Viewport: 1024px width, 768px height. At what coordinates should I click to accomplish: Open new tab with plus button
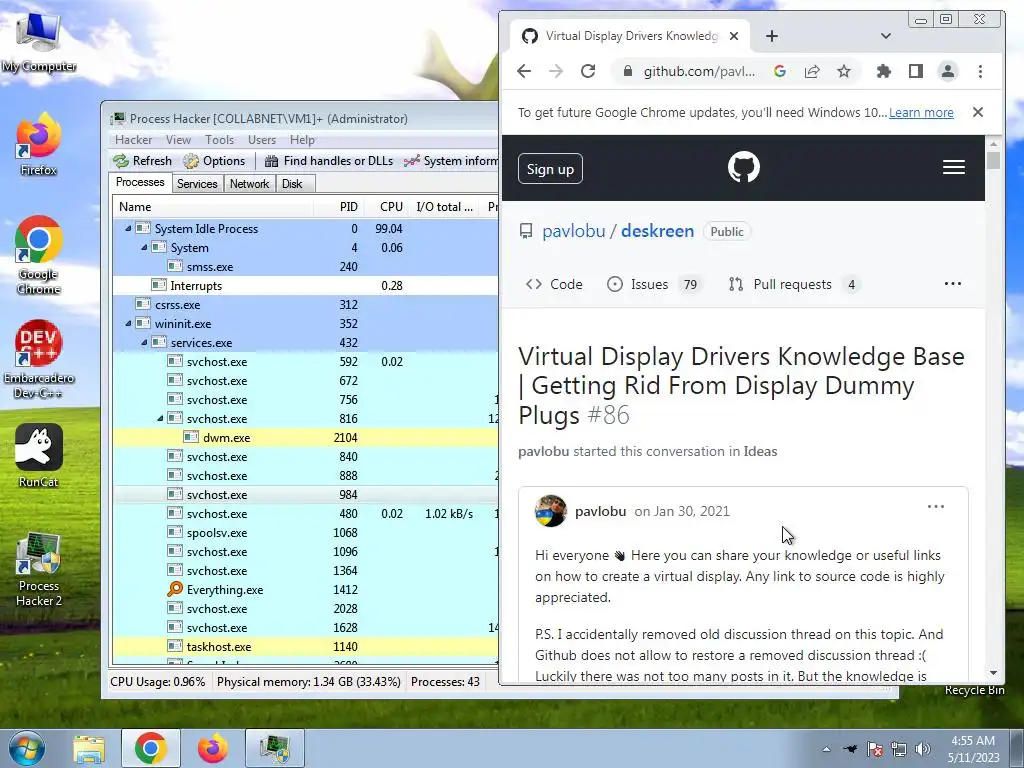pyautogui.click(x=772, y=36)
